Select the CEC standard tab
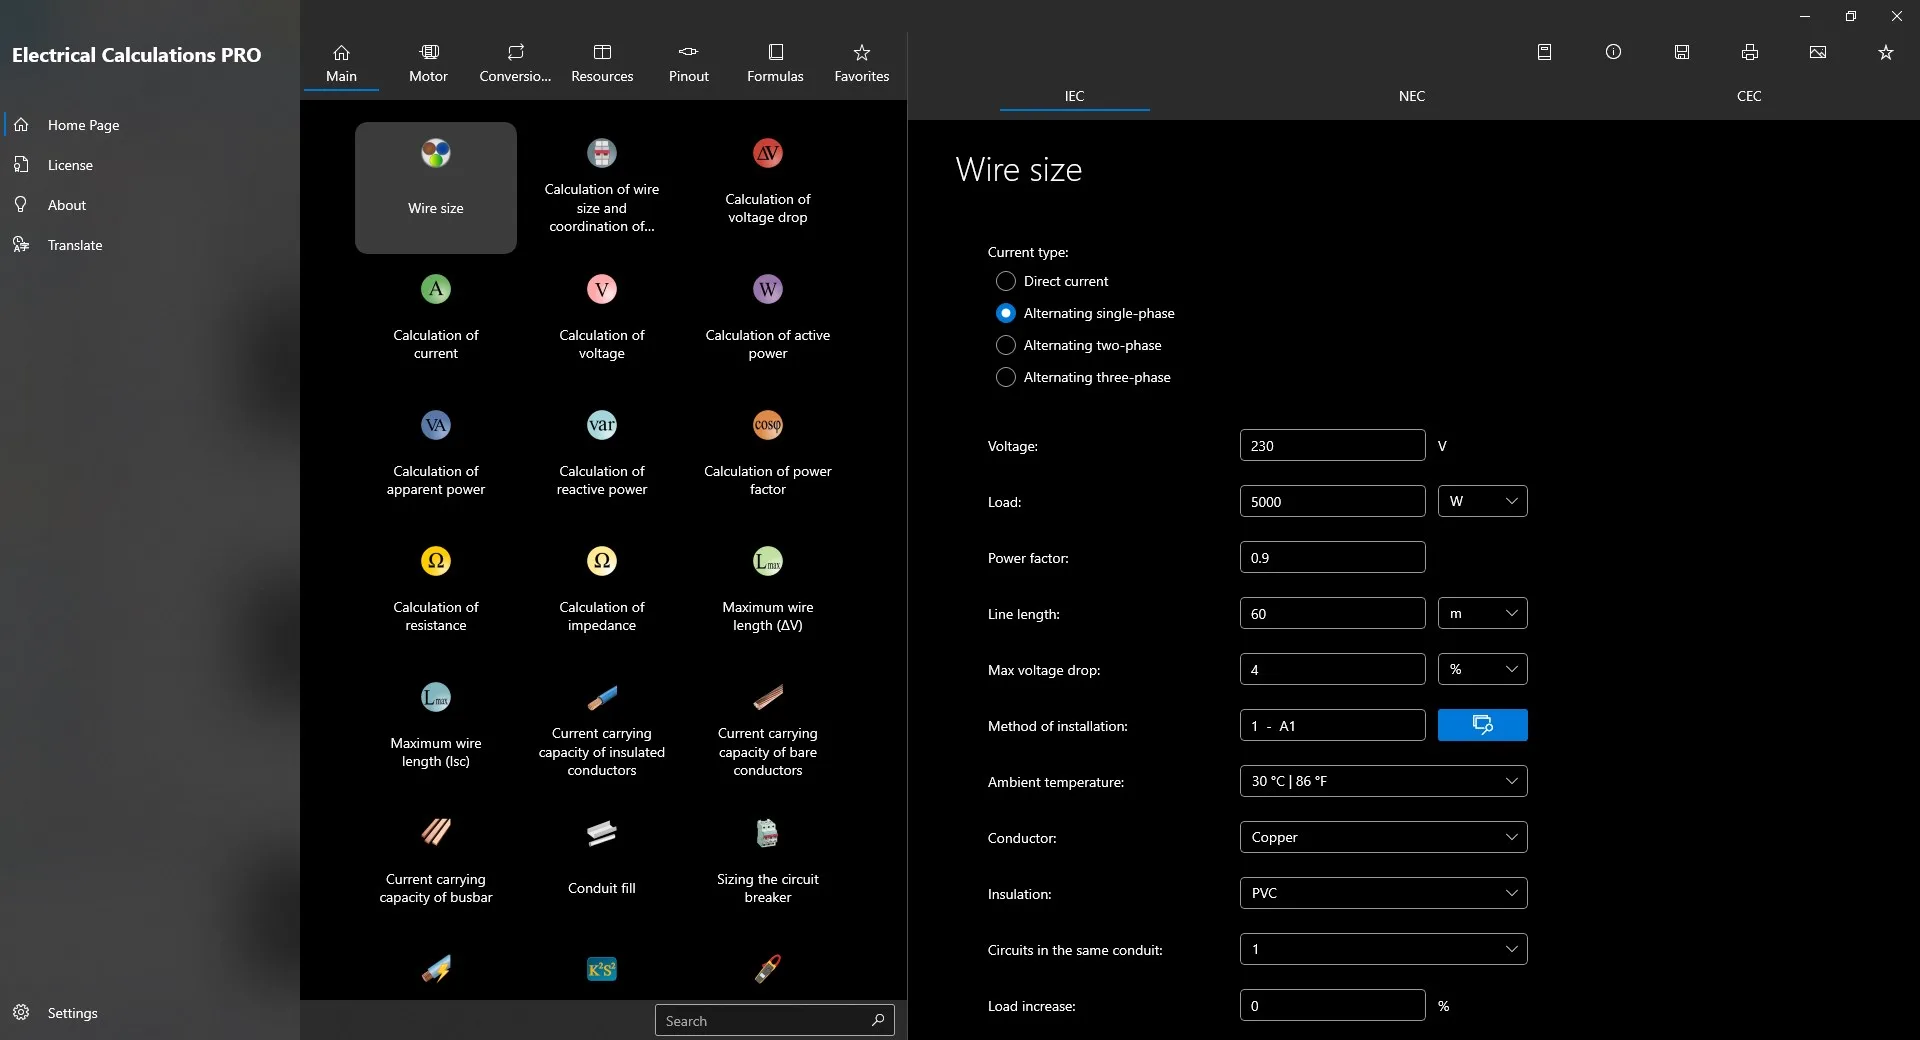Image resolution: width=1920 pixels, height=1040 pixels. (x=1749, y=96)
